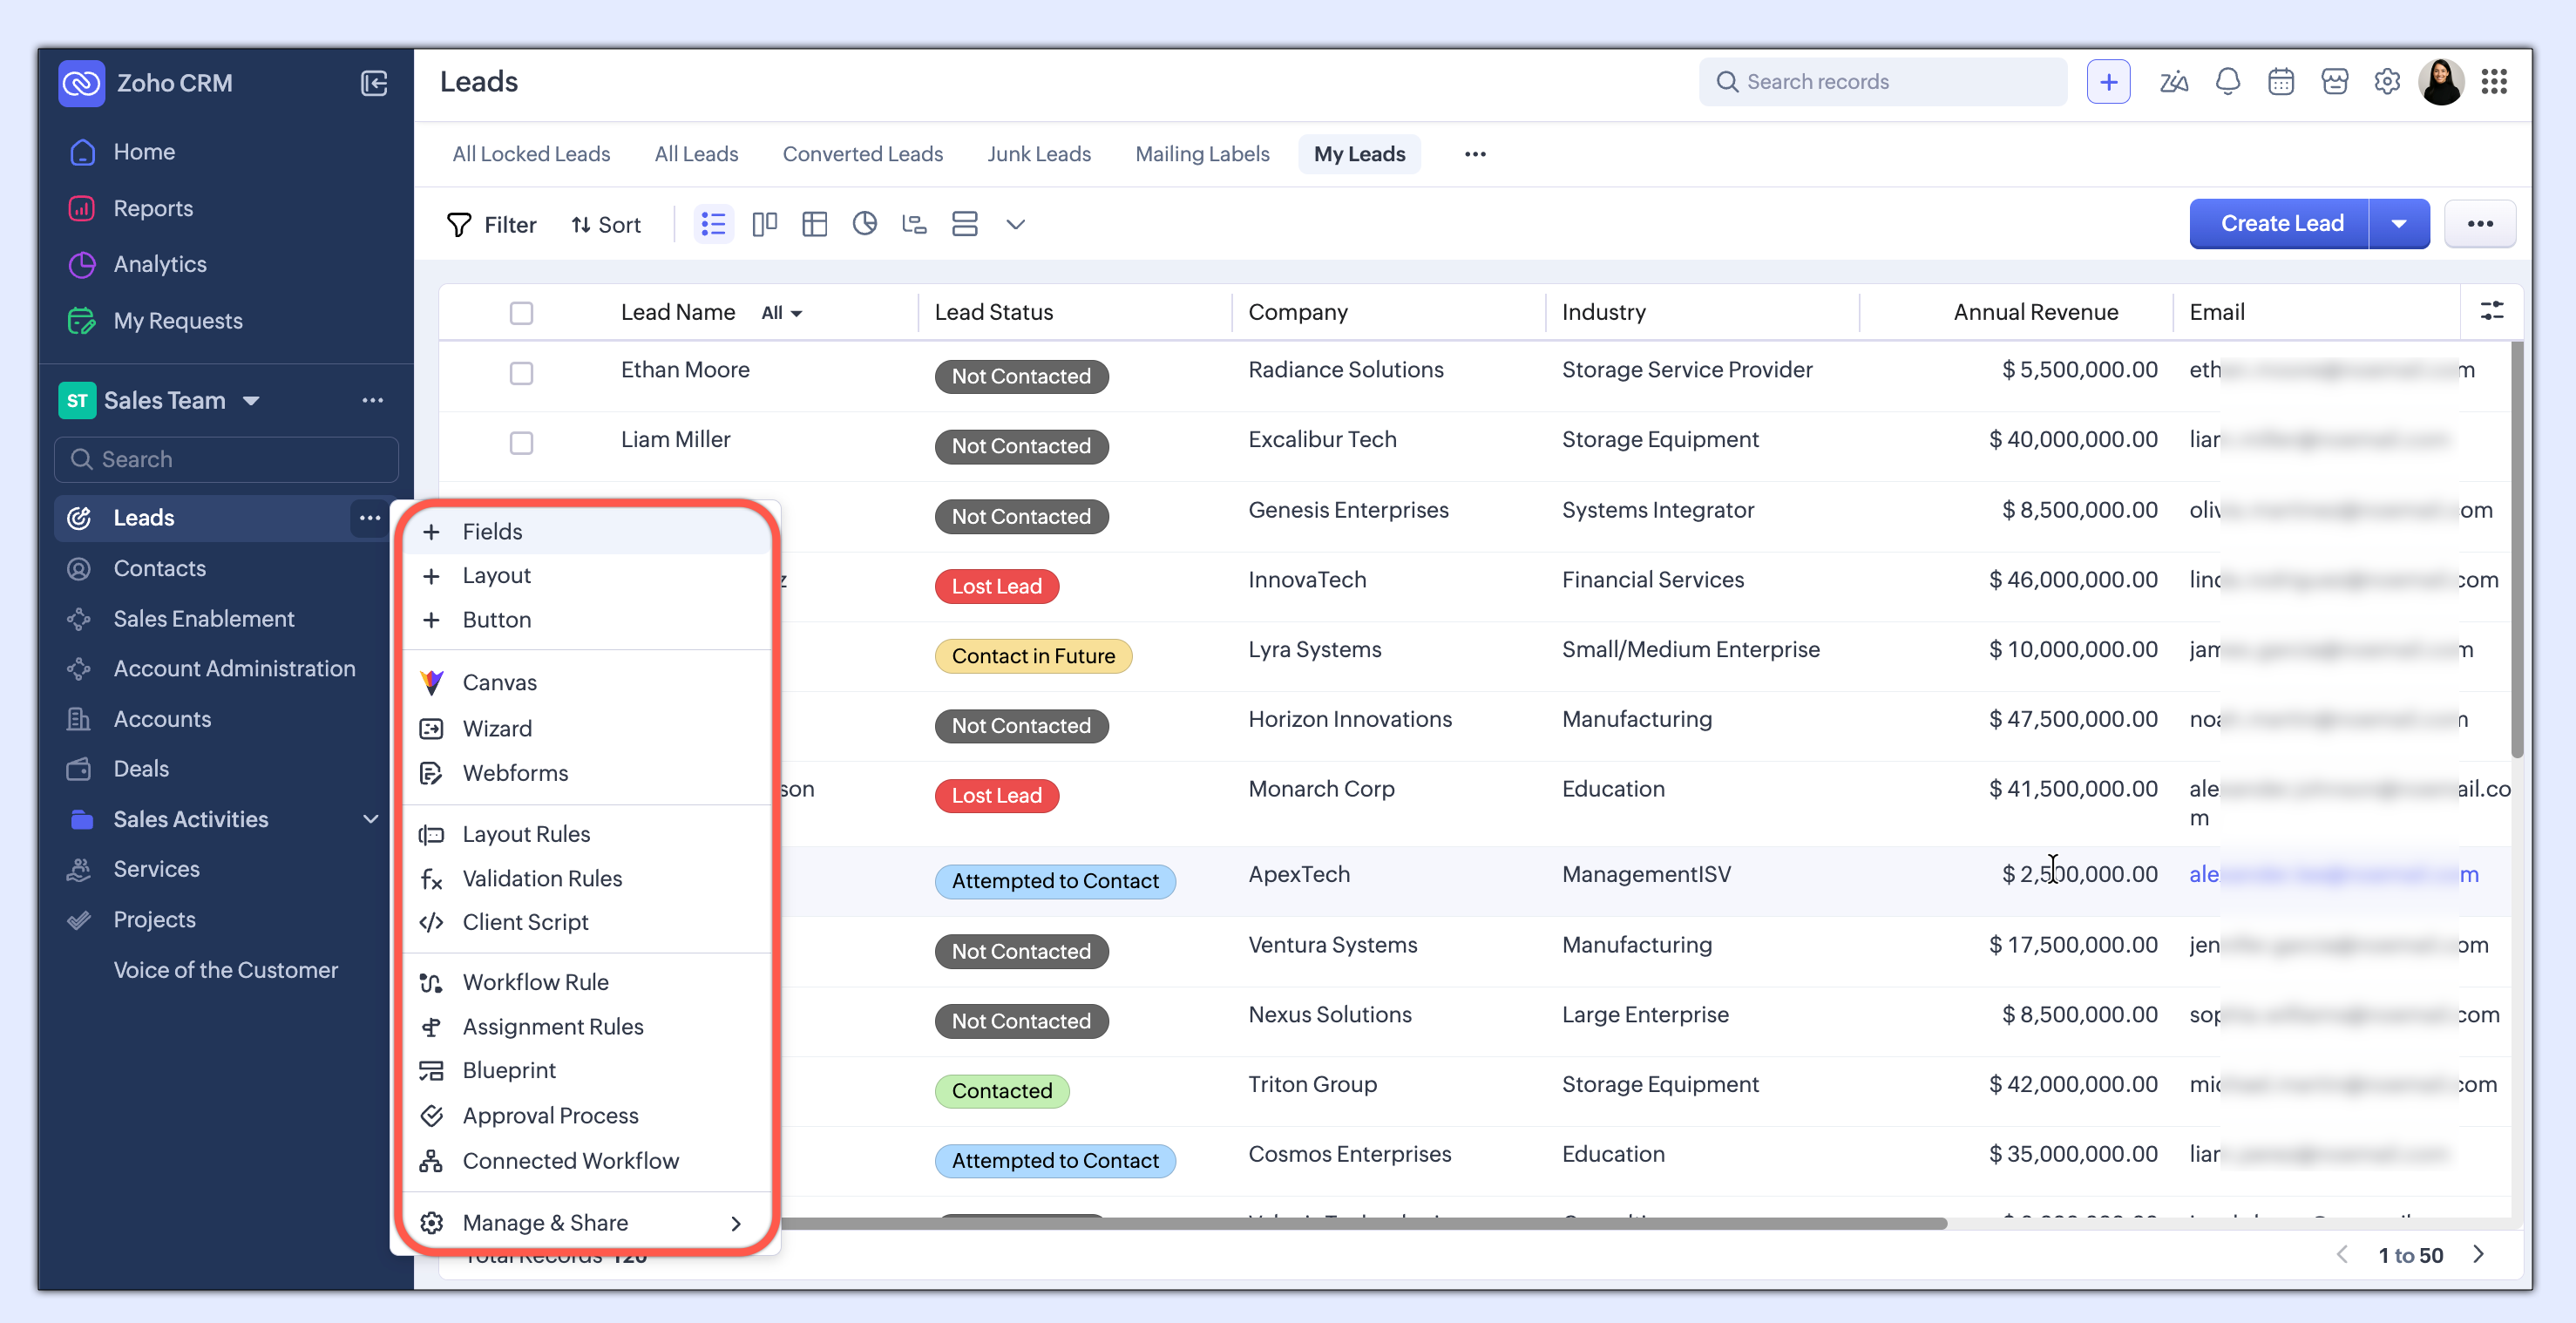The image size is (2576, 1323).
Task: Open the notifications bell
Action: (2227, 82)
